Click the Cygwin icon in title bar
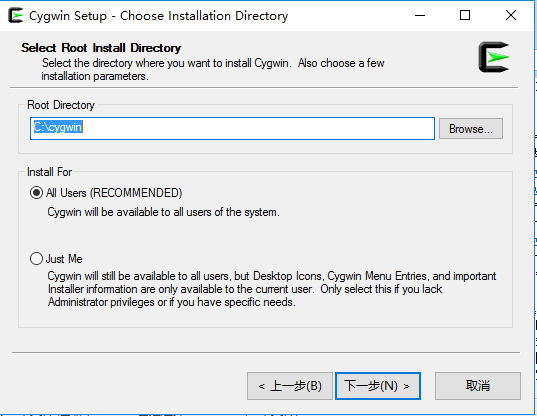The height and width of the screenshot is (416, 537). (x=15, y=15)
